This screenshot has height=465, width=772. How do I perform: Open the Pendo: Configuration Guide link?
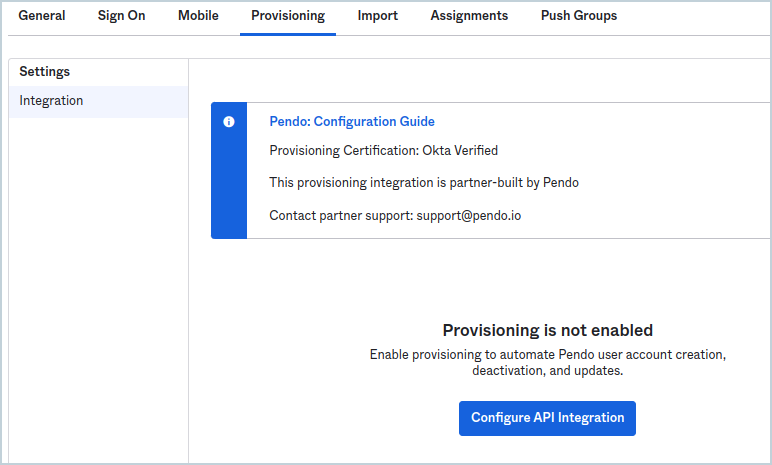(352, 121)
